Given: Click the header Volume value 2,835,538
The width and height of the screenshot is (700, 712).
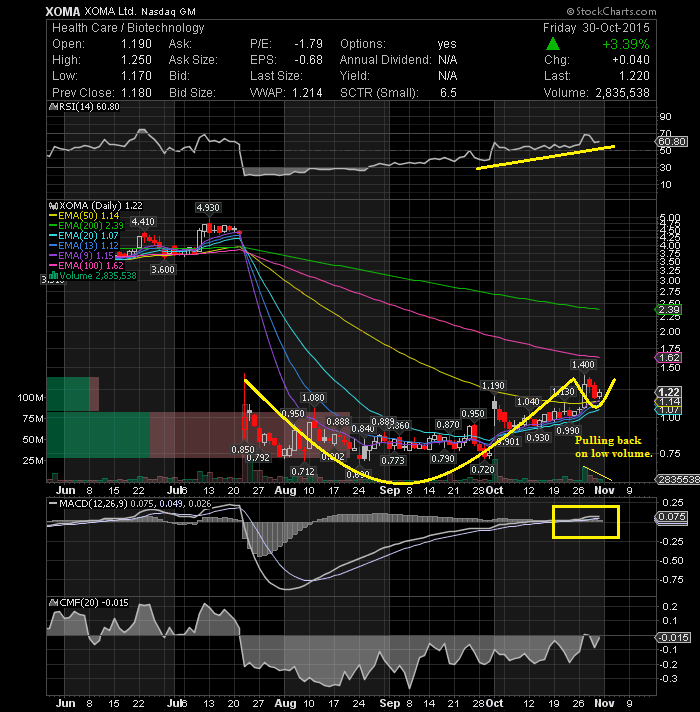Looking at the screenshot, I should coord(622,93).
